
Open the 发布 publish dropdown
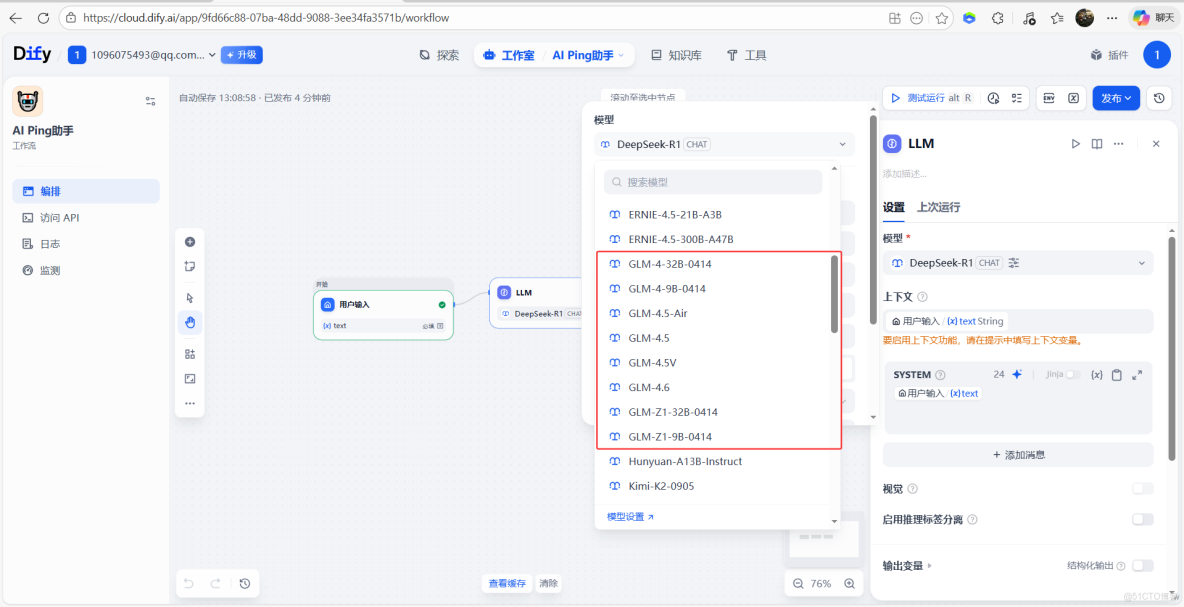point(1115,97)
